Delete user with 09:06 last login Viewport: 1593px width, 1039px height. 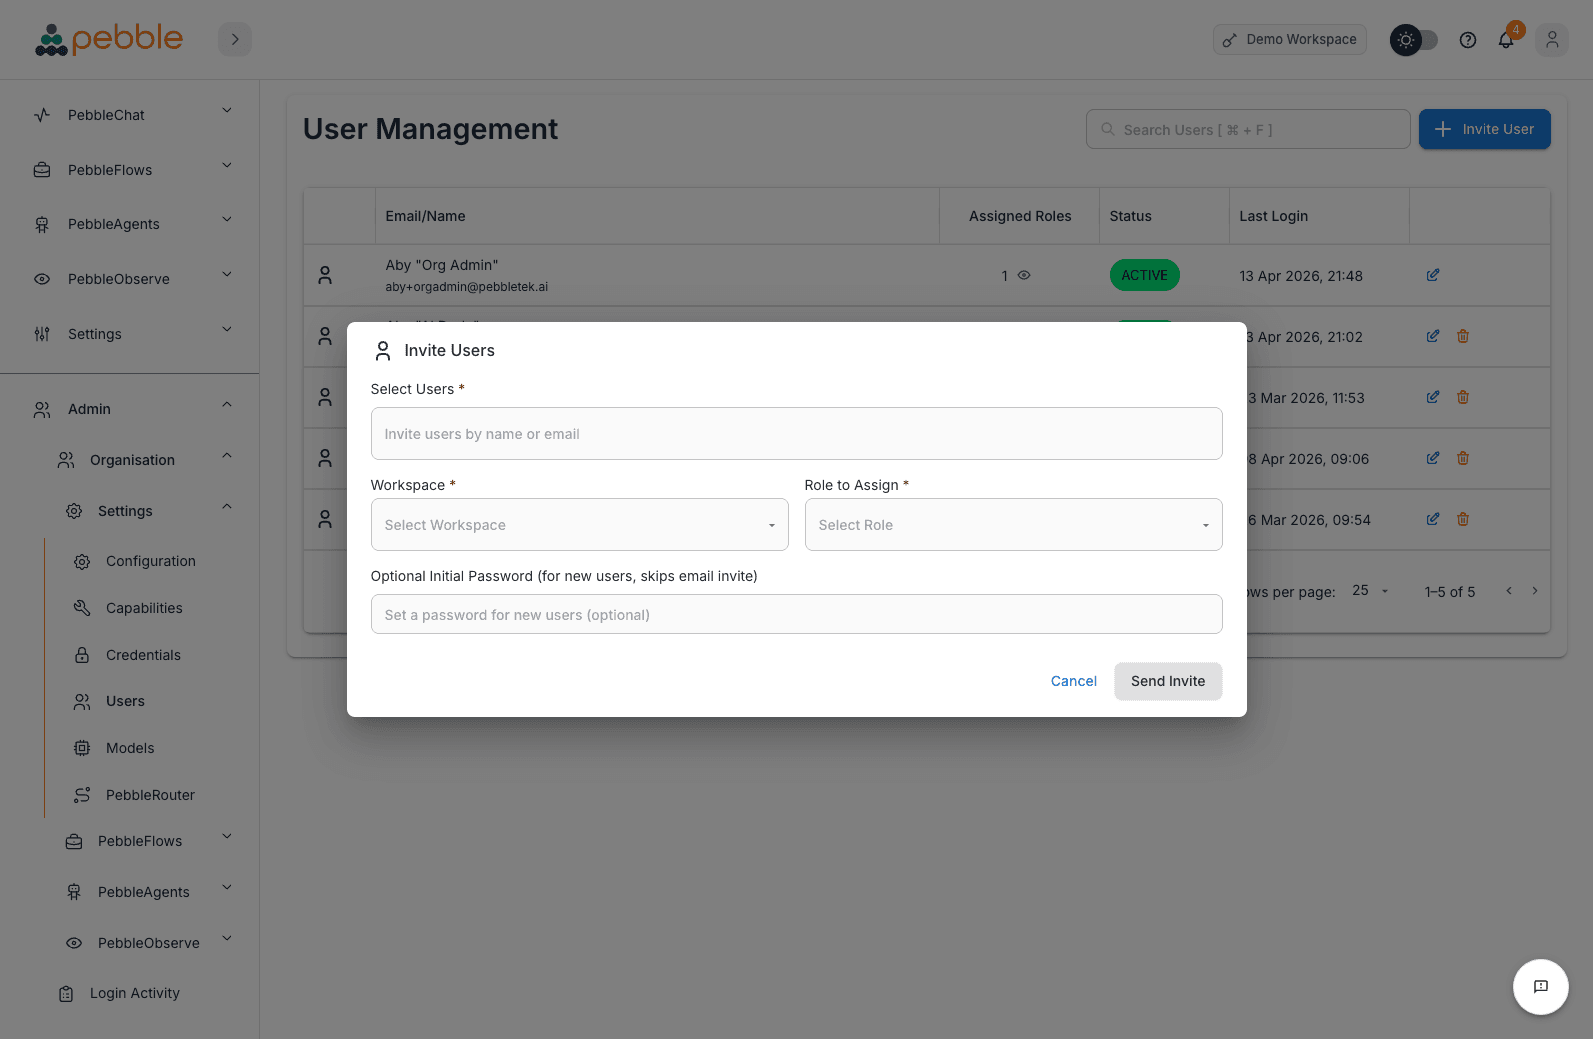pyautogui.click(x=1463, y=458)
